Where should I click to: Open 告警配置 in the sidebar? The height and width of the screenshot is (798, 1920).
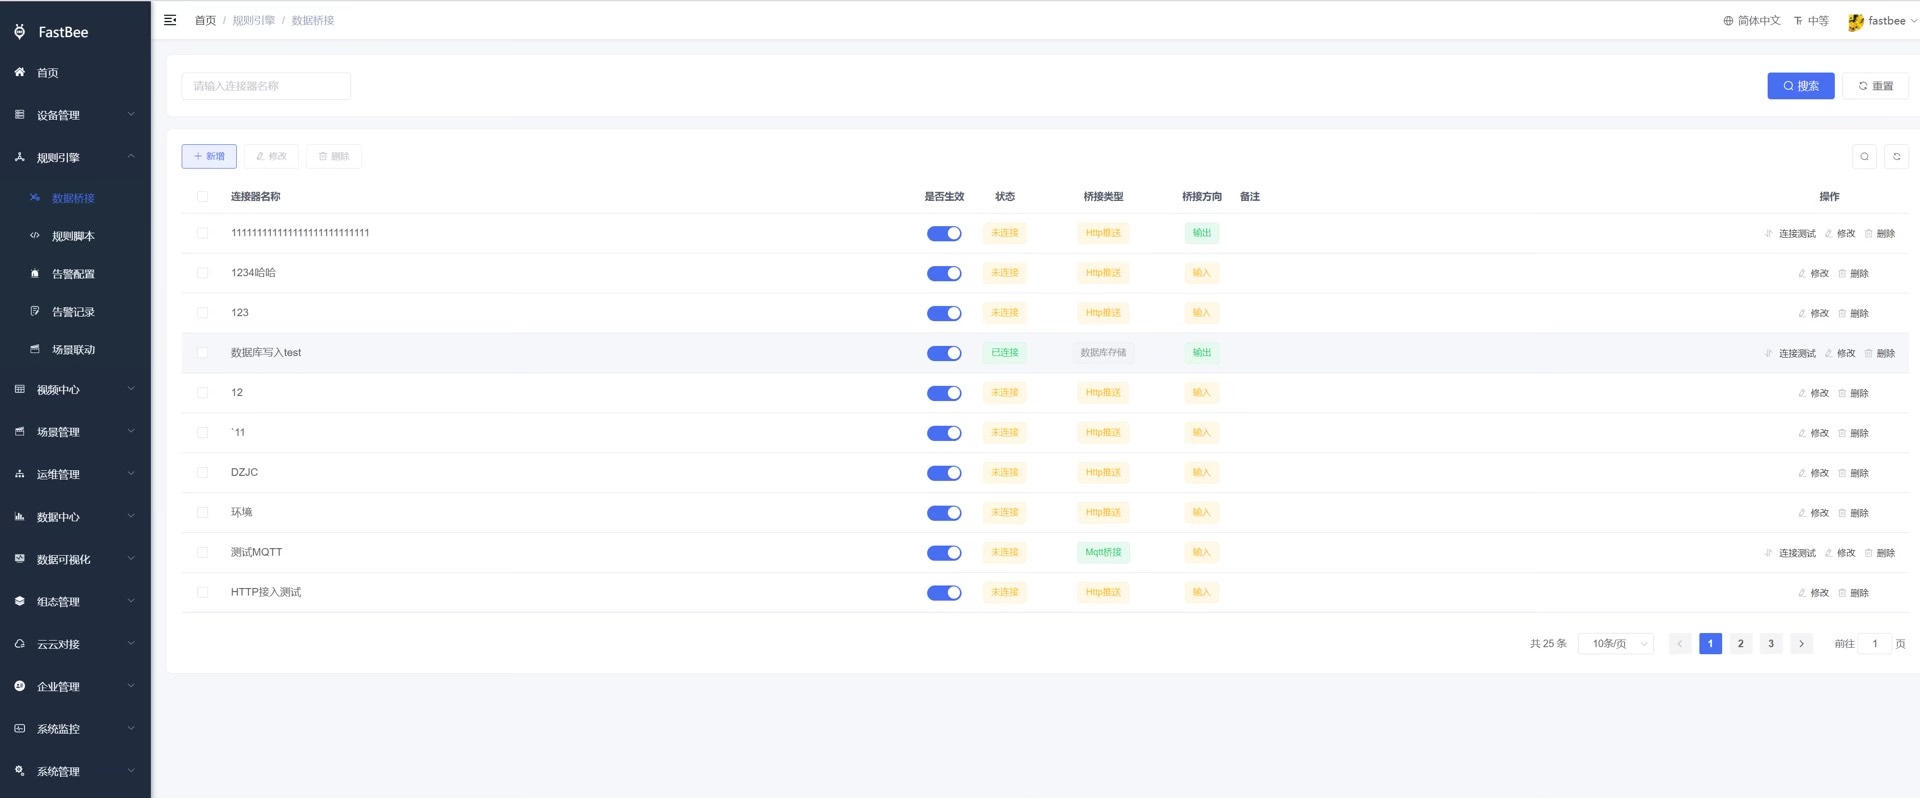pos(73,274)
